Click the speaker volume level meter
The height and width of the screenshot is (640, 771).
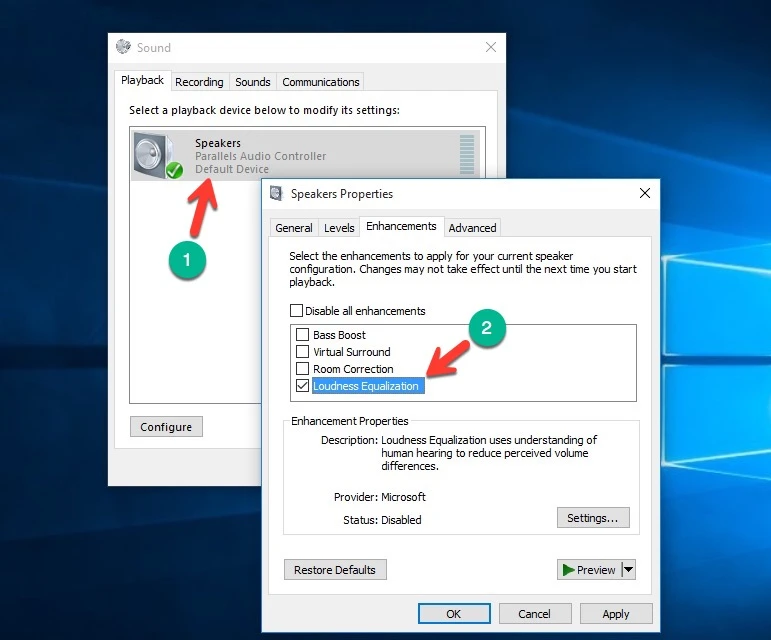tap(467, 156)
